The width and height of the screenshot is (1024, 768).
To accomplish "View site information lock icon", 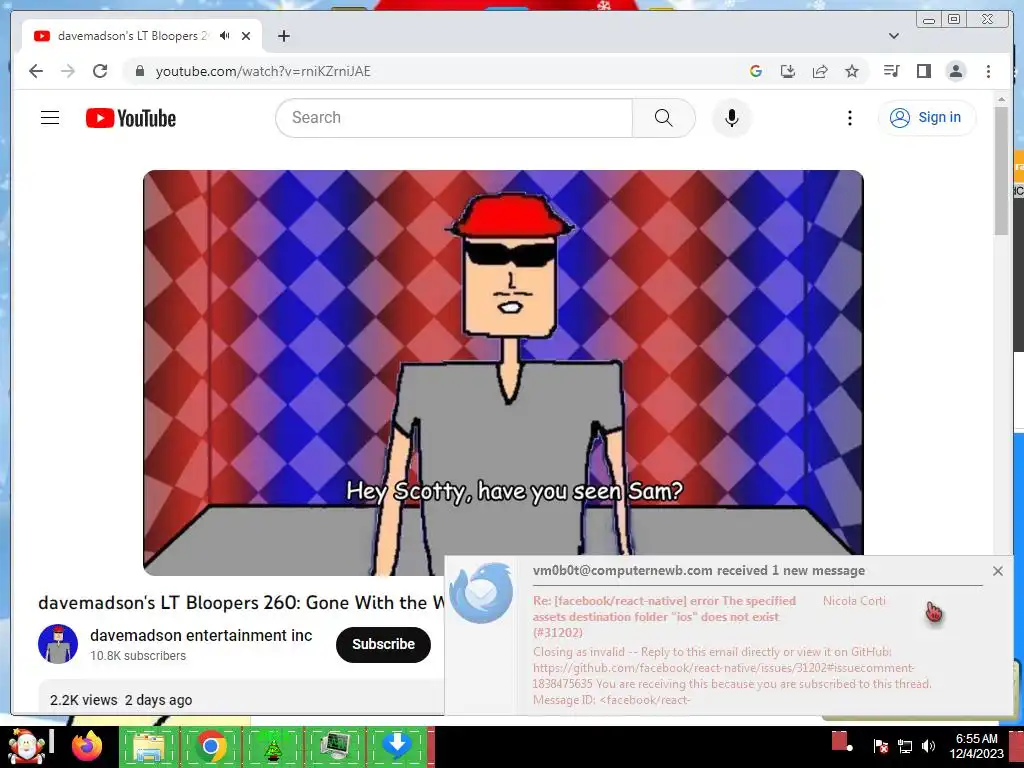I will tap(139, 71).
